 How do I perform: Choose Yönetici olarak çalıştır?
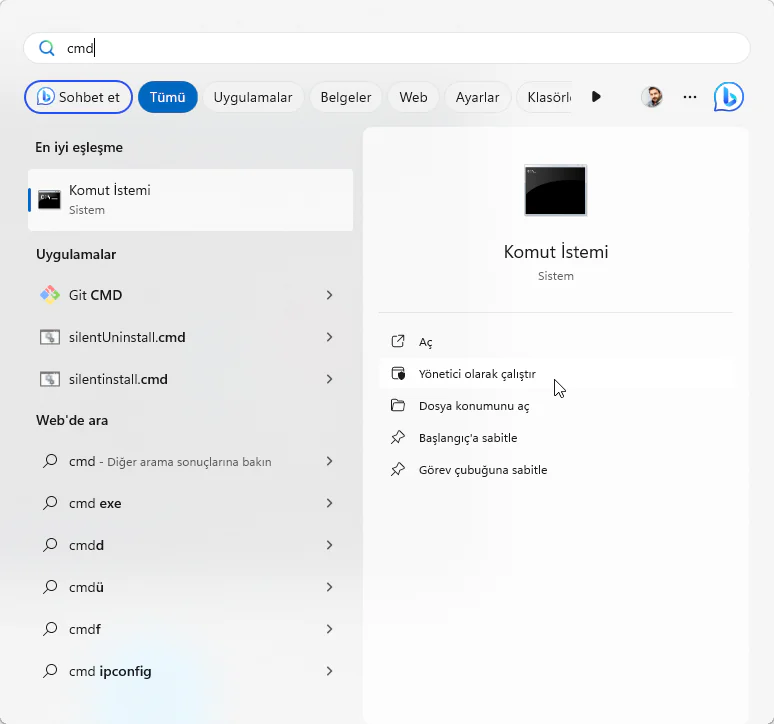click(556, 374)
